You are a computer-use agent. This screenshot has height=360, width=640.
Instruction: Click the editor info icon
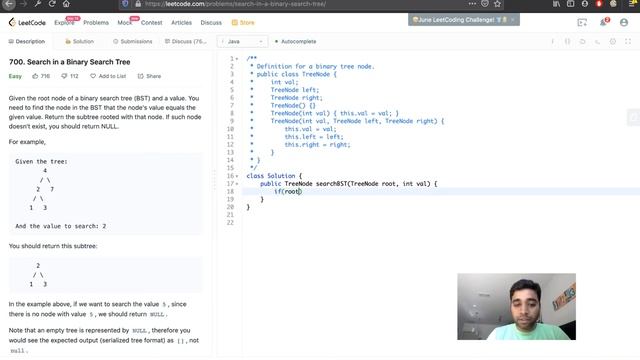coord(553,42)
